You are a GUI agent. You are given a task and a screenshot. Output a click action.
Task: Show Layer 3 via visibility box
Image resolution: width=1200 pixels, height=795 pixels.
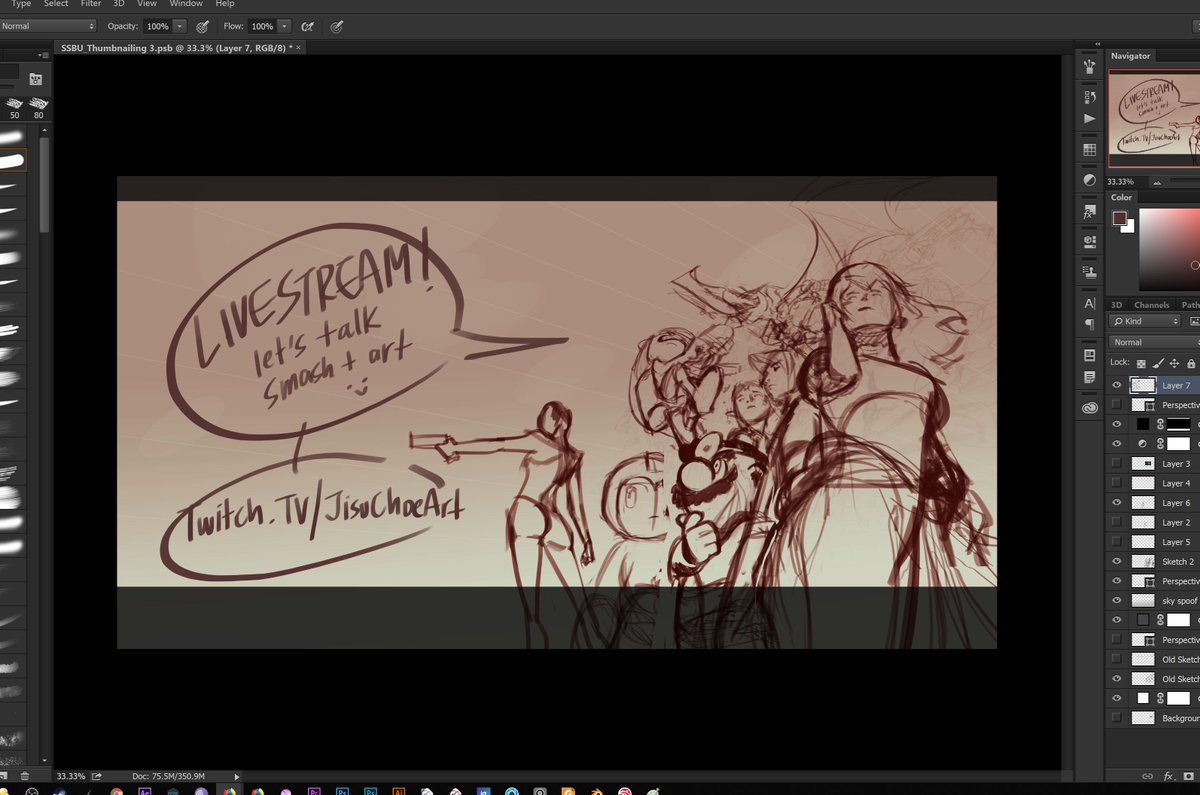point(1117,463)
